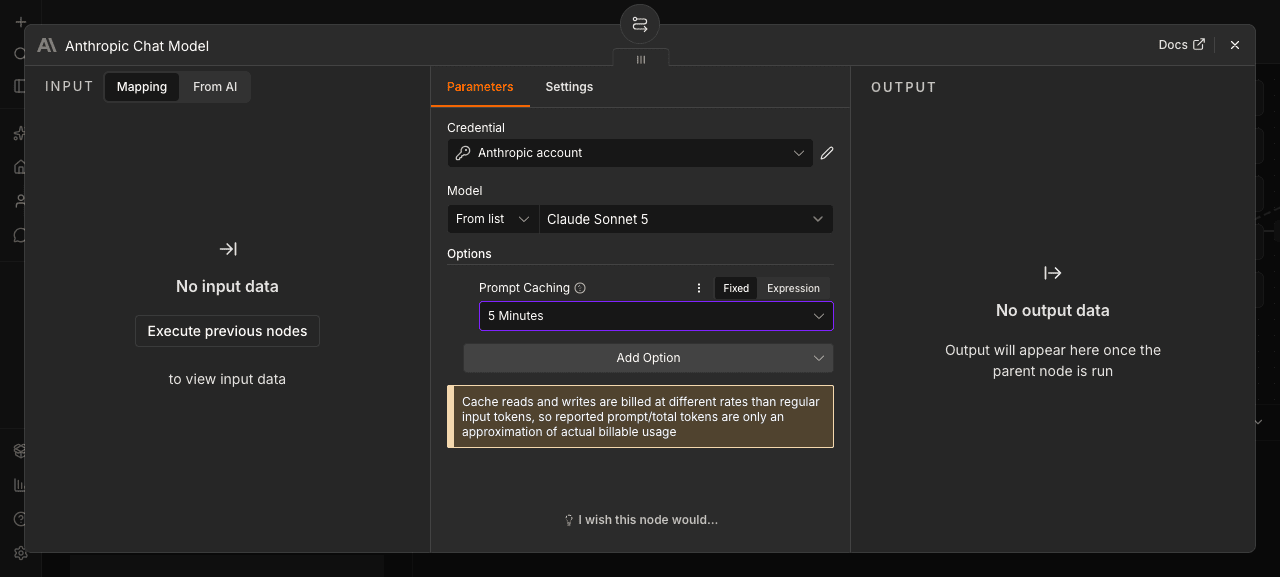Set Prompt Caching mode to Fixed
This screenshot has height=577, width=1280.
736,288
